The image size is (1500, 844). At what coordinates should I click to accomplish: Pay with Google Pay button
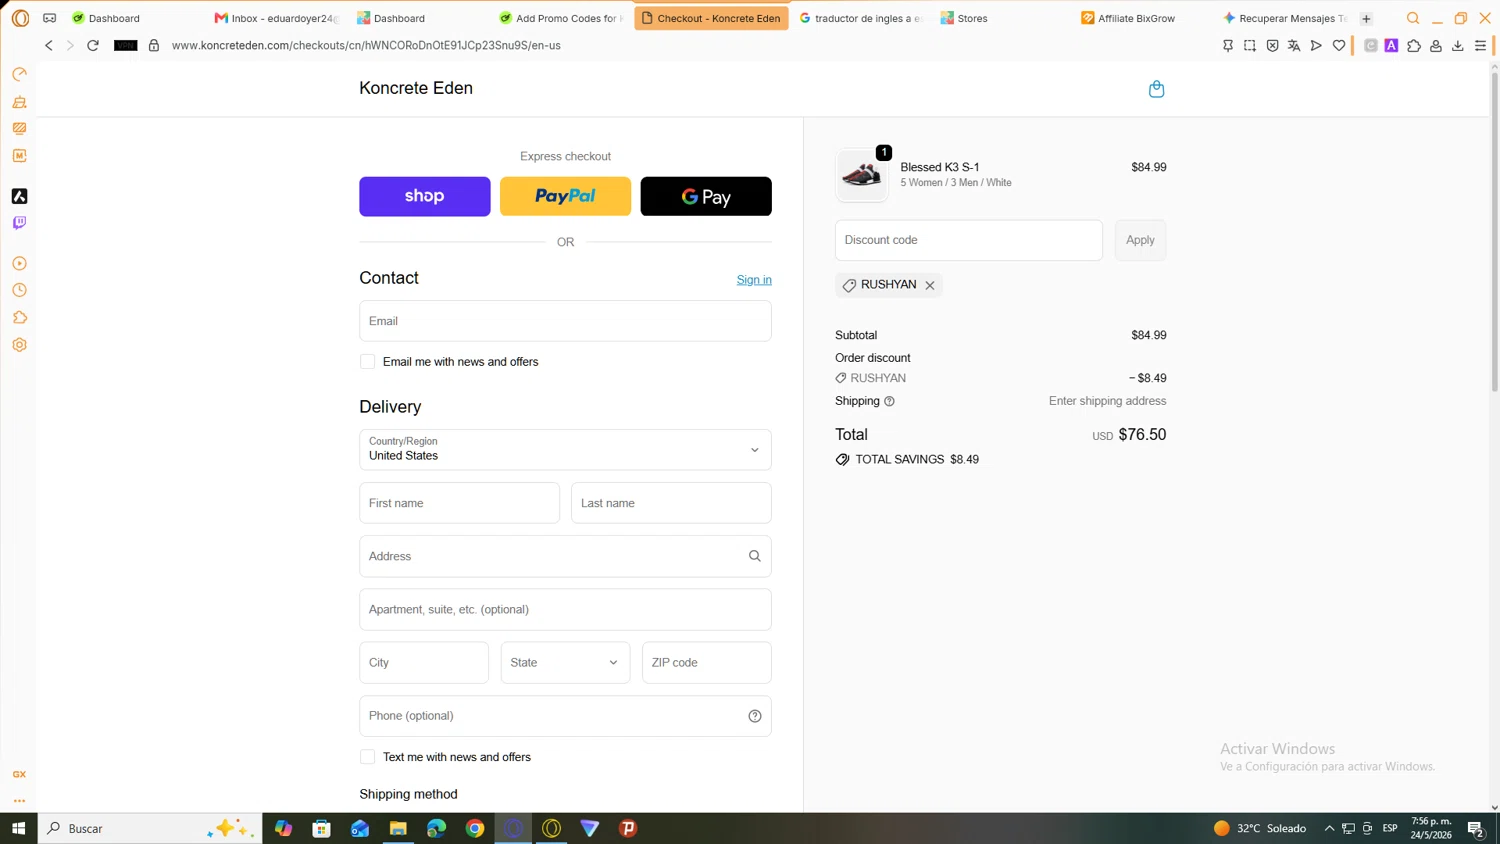[x=706, y=196]
